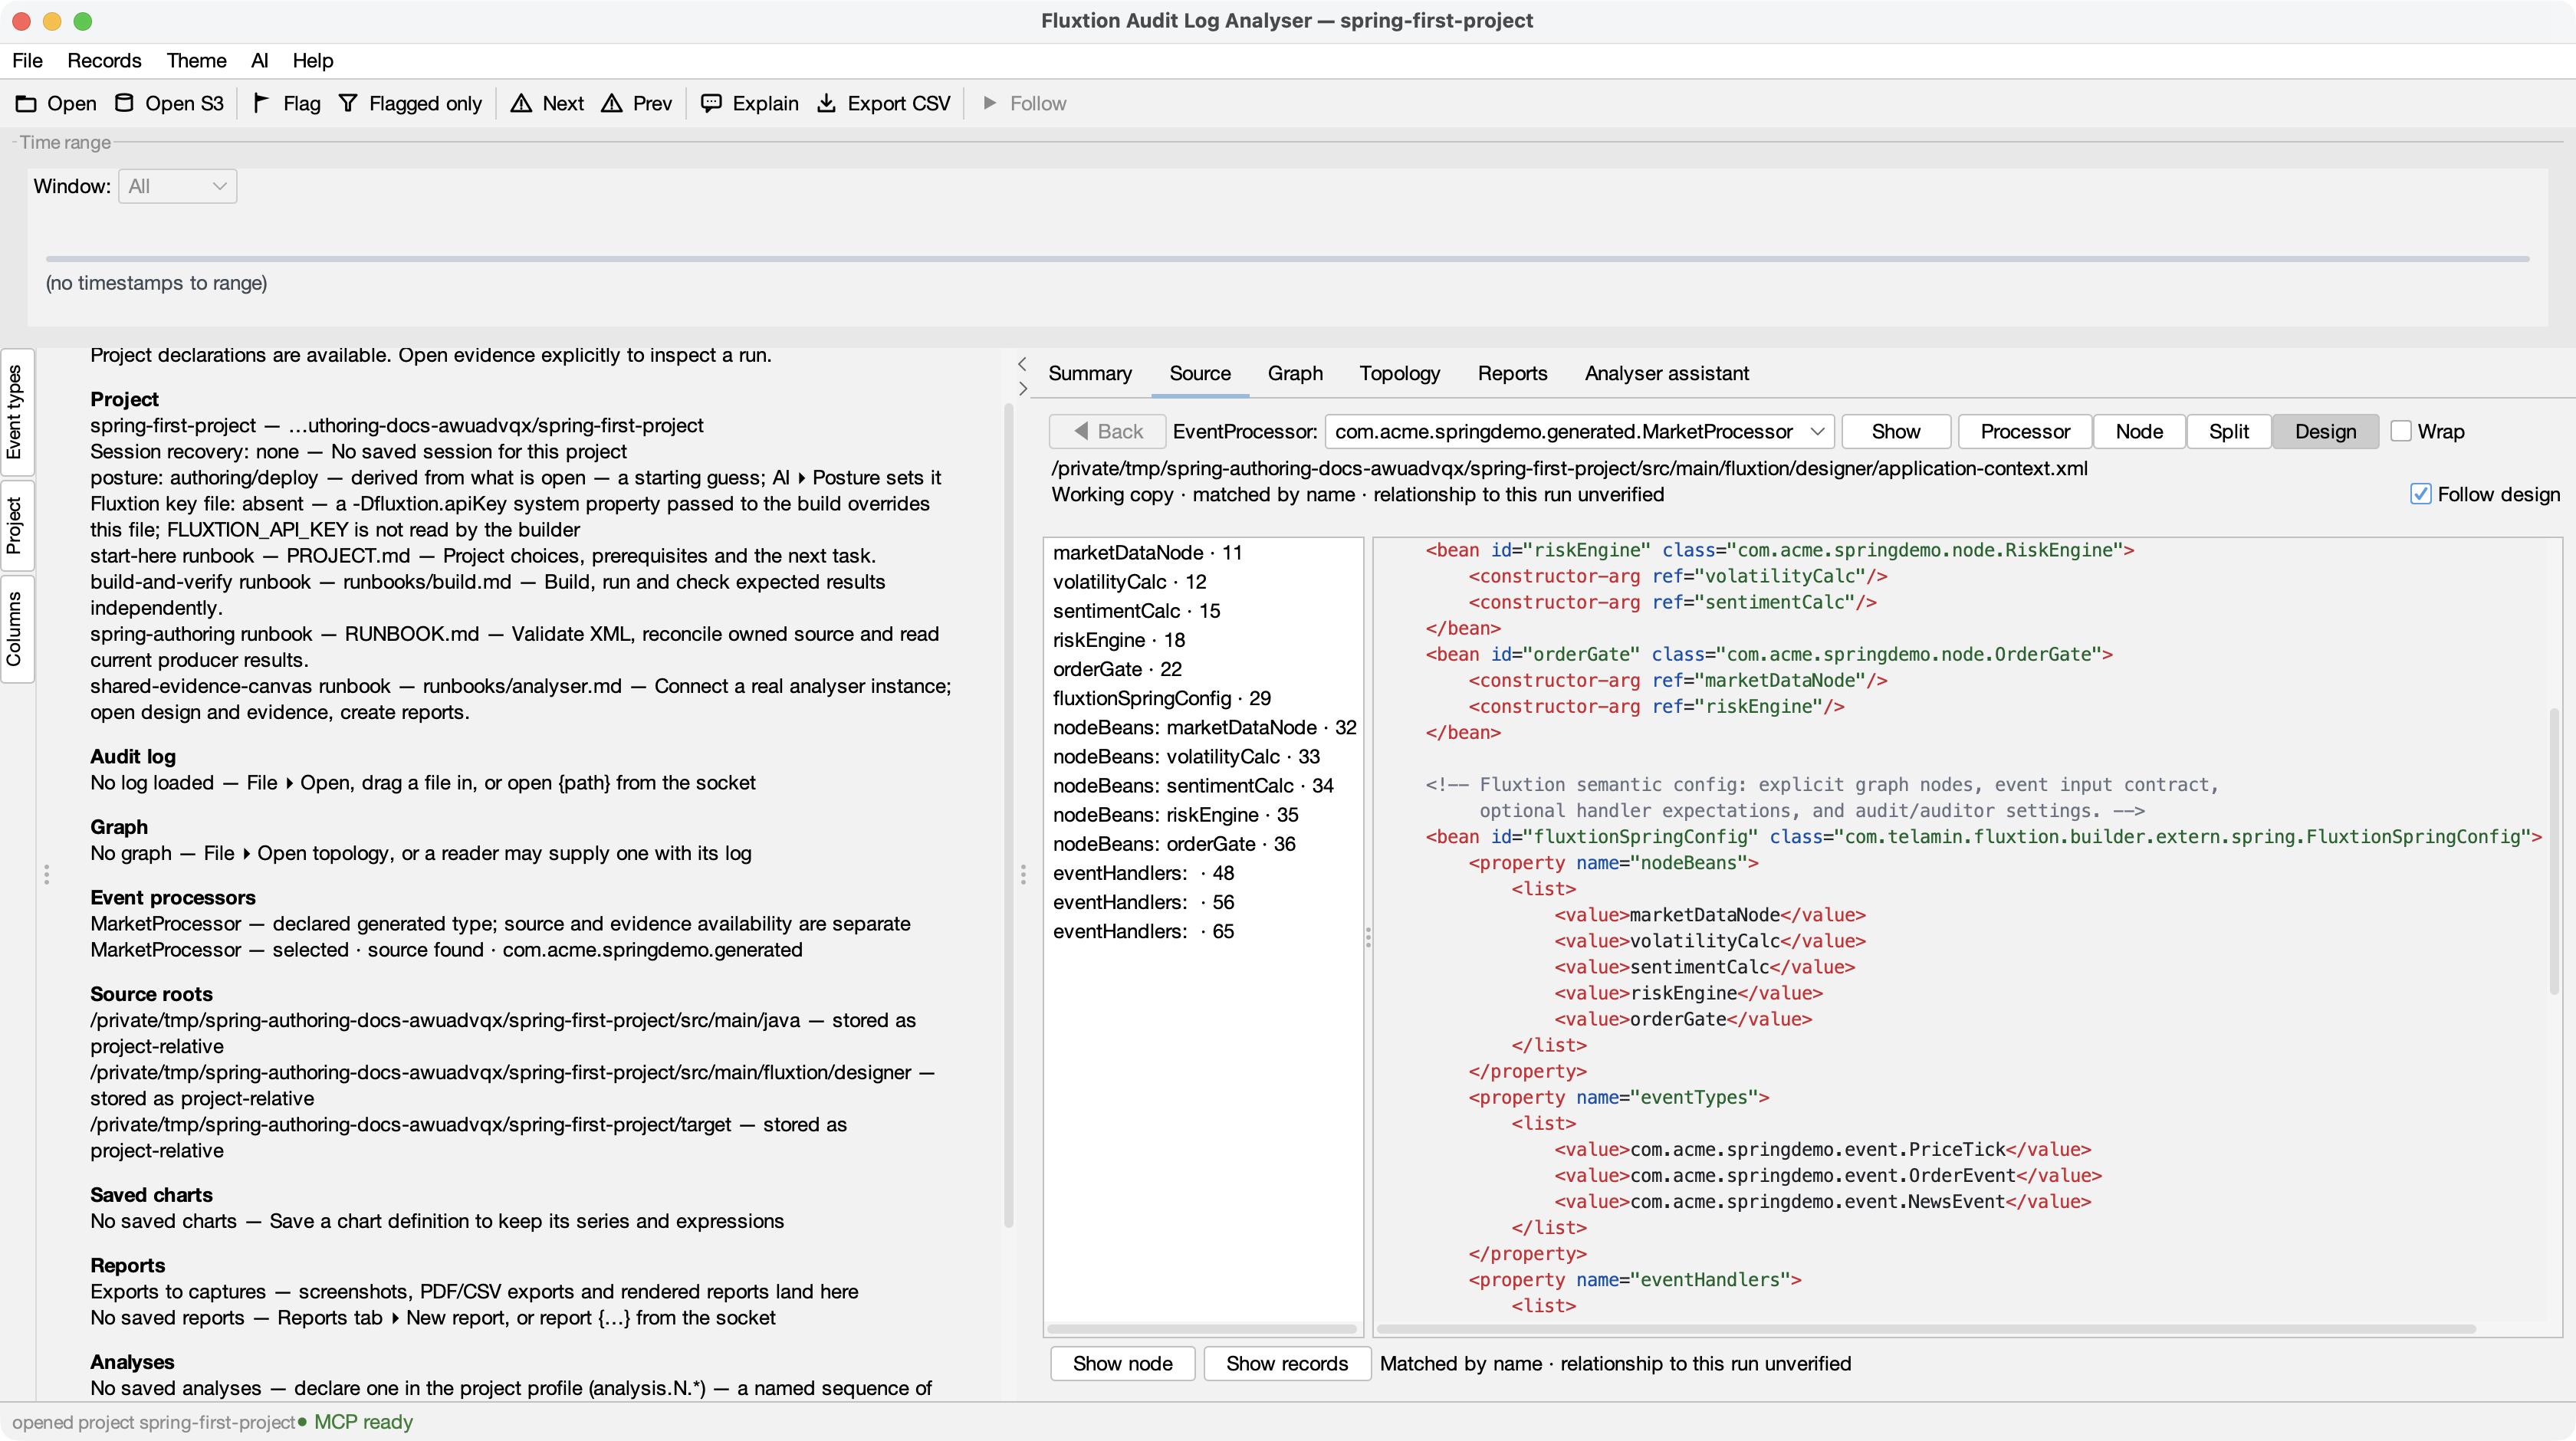Open the Theme menu
Viewport: 2576px width, 1441px height.
point(196,60)
